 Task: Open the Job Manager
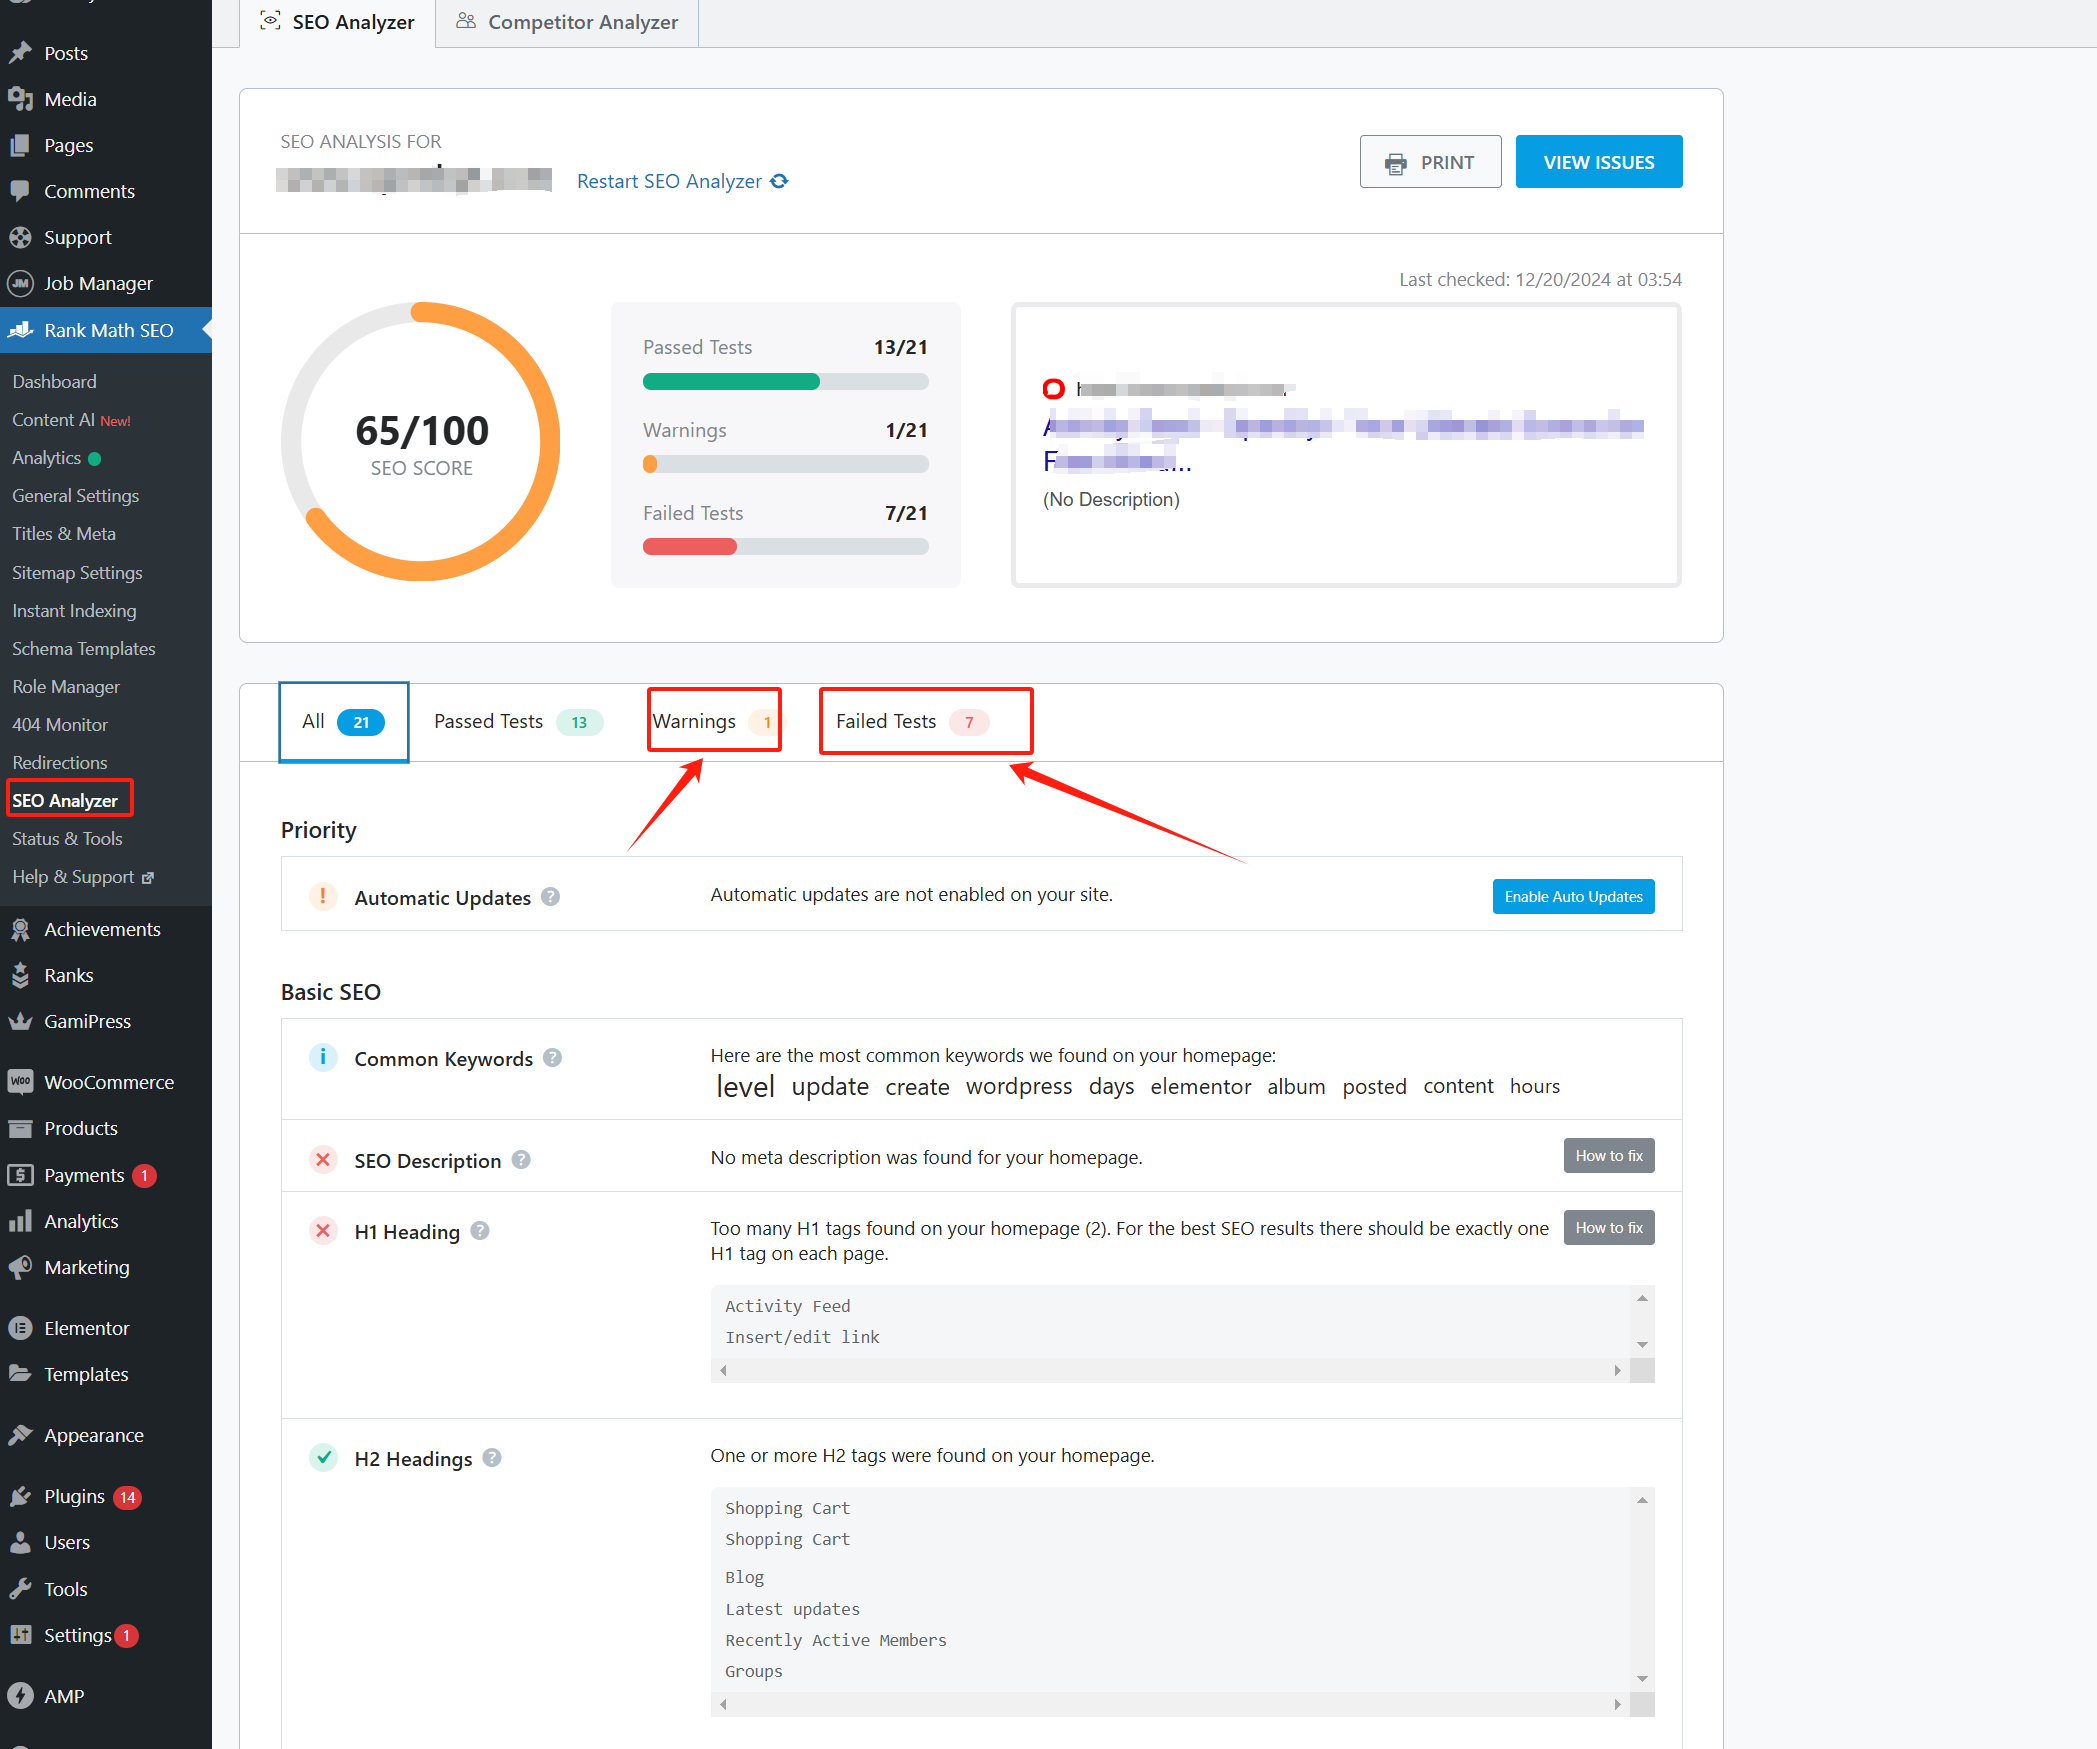point(98,283)
